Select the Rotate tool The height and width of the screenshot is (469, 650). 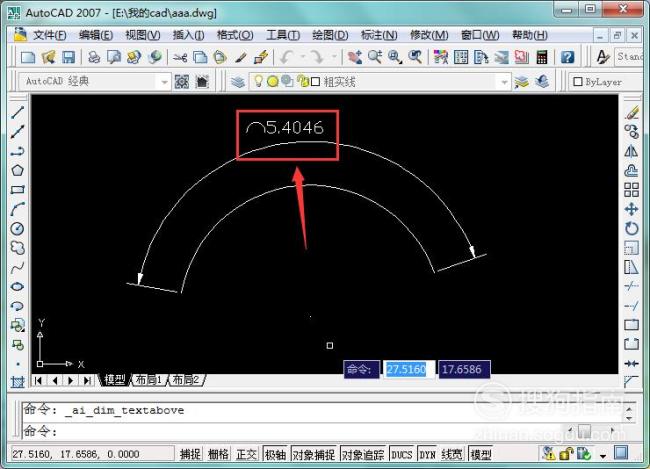631,228
